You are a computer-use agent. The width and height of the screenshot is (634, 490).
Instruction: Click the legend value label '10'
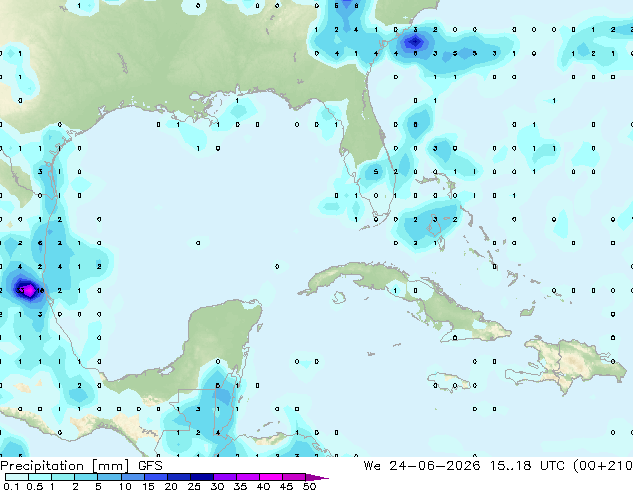(x=125, y=486)
